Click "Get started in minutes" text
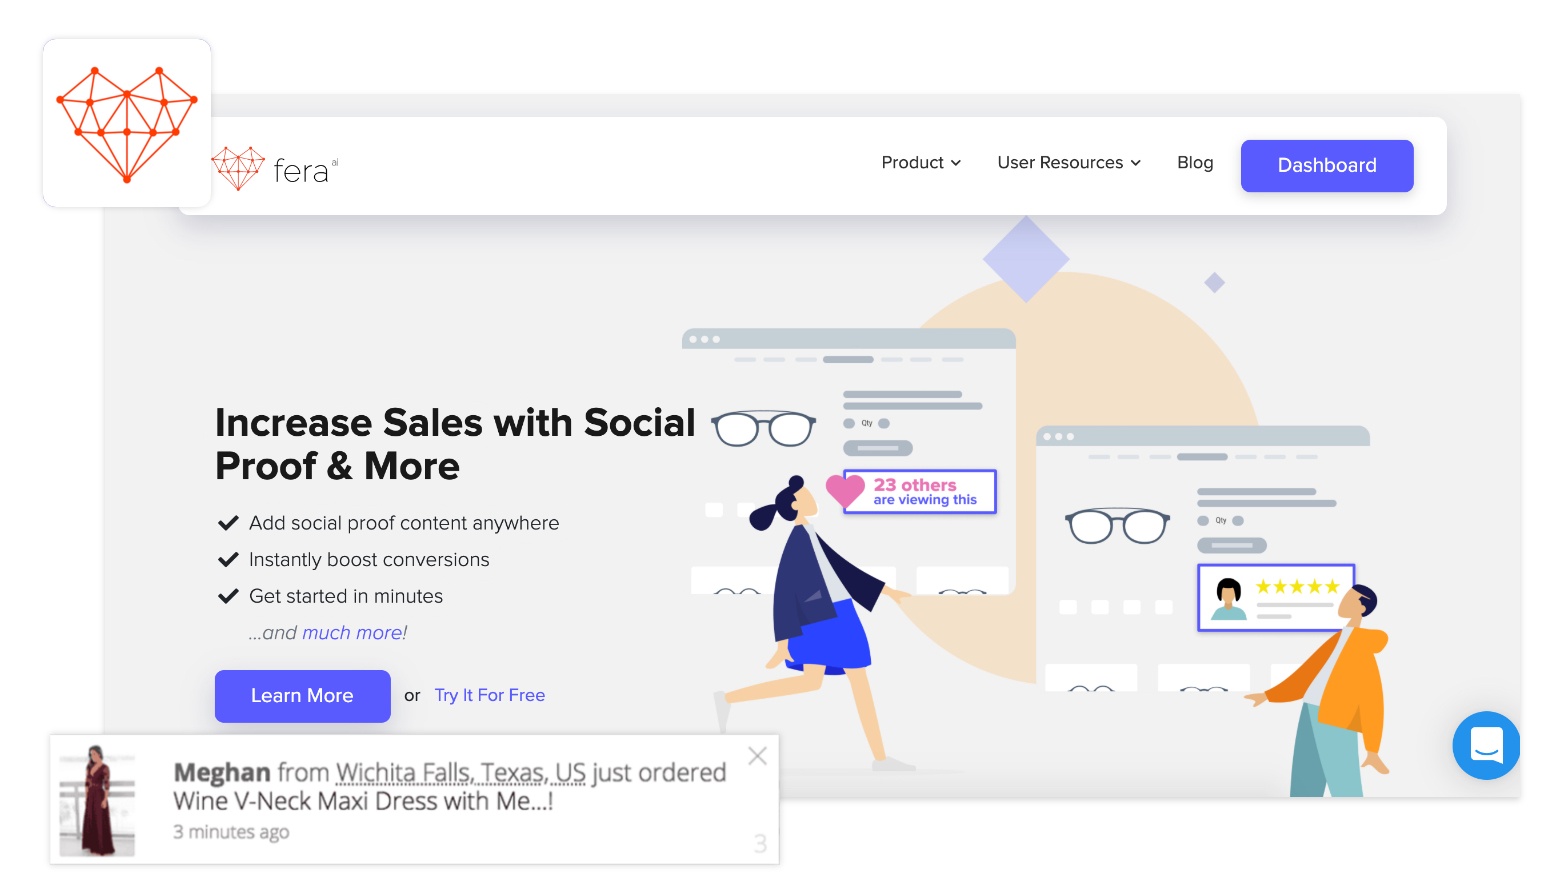This screenshot has height=891, width=1560. tap(346, 596)
